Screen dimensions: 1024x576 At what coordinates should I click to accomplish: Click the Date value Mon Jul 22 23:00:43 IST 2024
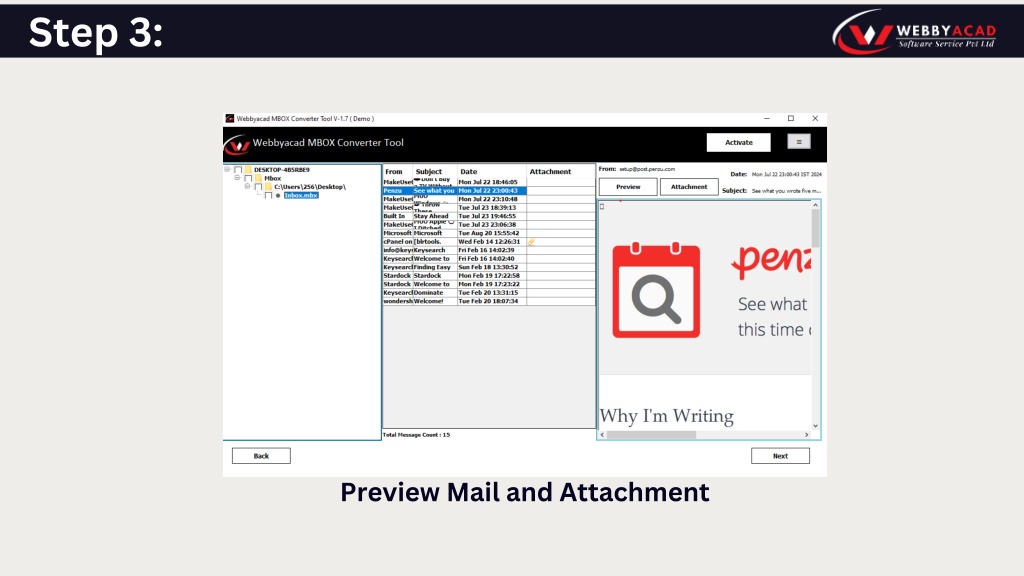[786, 174]
